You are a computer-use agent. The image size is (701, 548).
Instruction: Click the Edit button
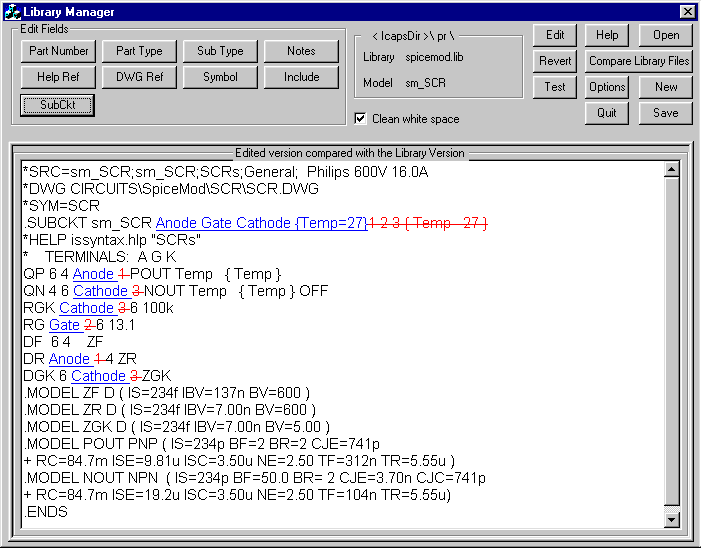[555, 35]
